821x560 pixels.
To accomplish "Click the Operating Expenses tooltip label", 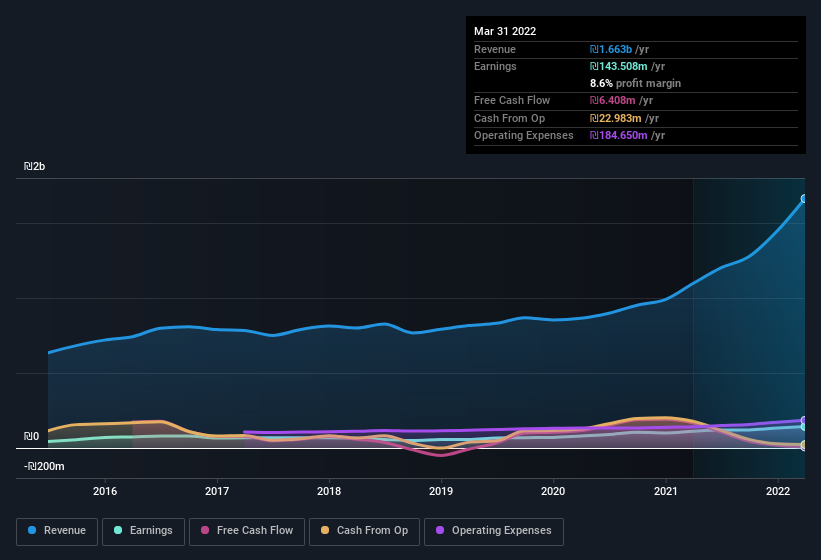I will click(x=524, y=136).
